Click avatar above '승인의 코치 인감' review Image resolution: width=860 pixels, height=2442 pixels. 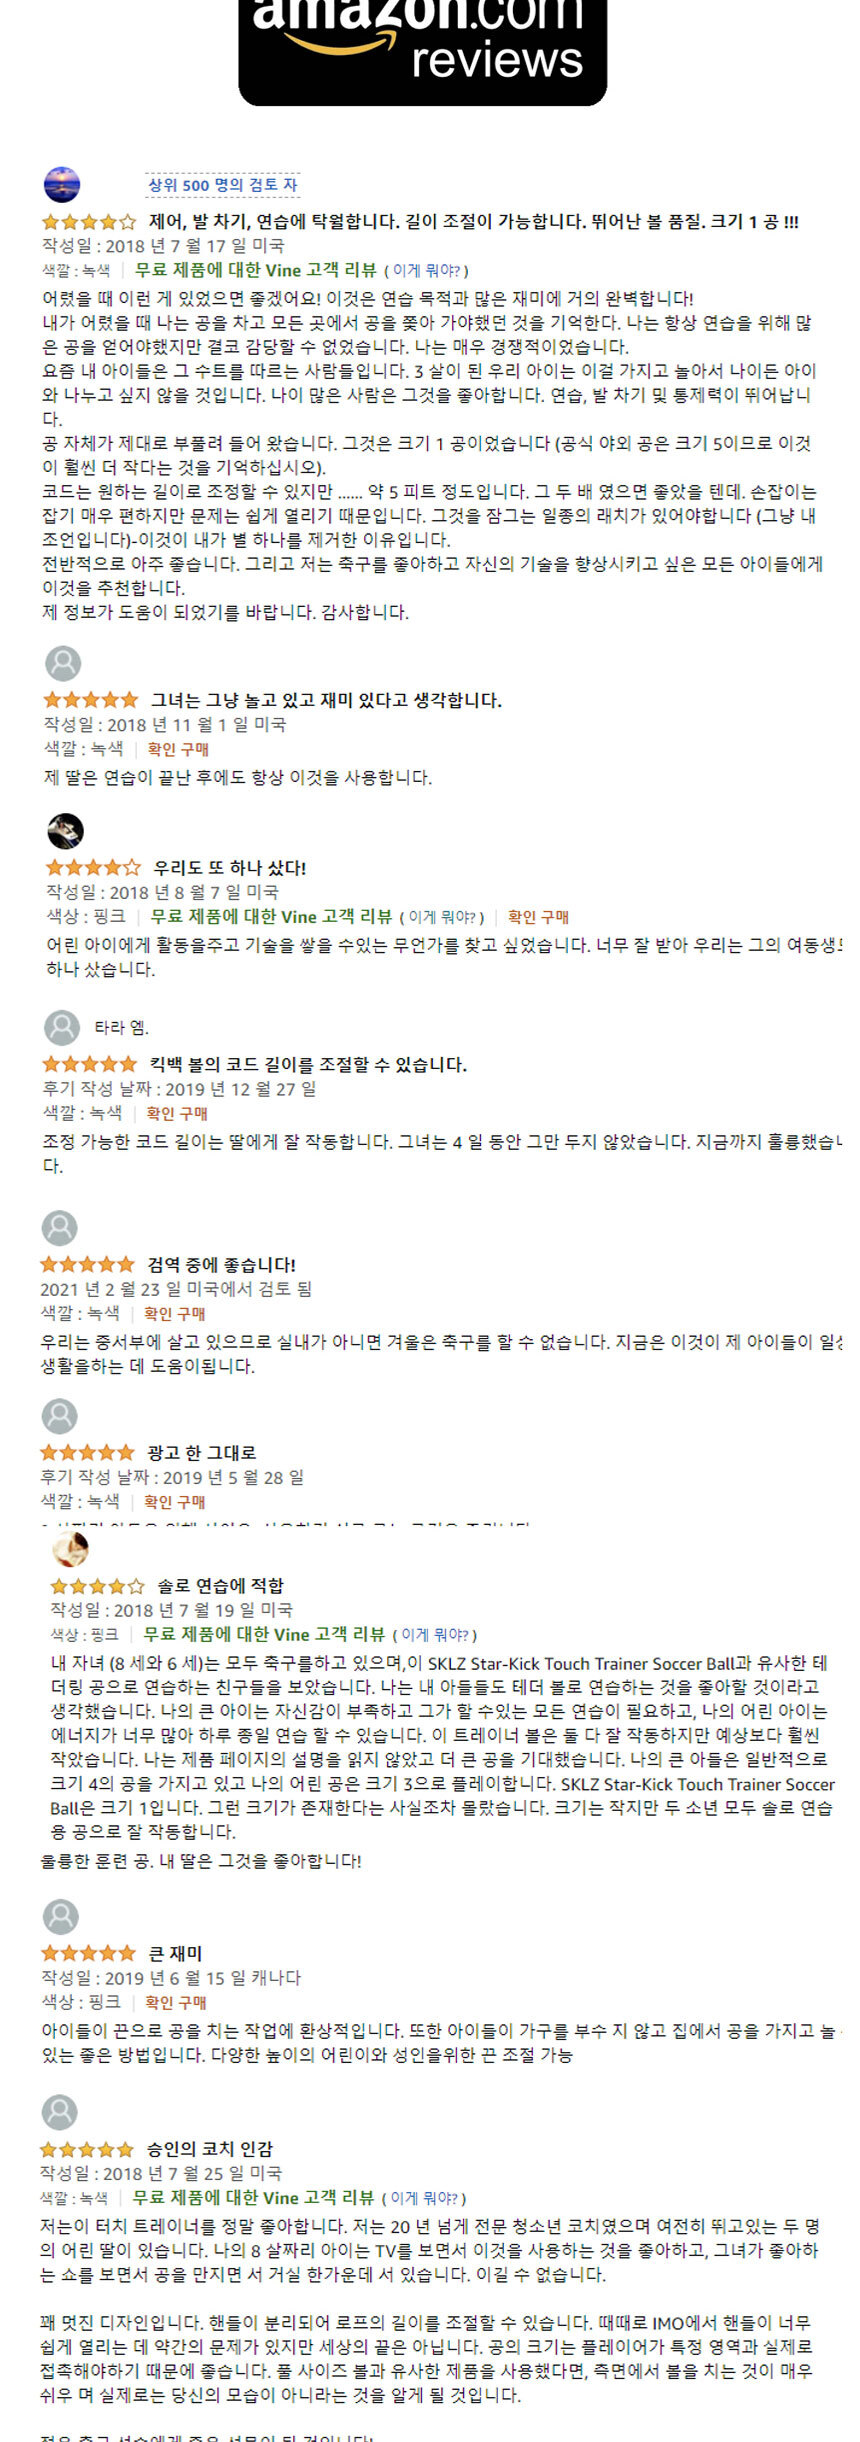pos(59,2112)
